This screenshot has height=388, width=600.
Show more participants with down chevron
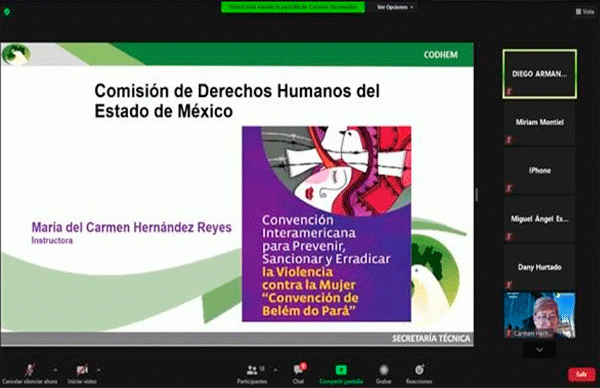[540, 350]
